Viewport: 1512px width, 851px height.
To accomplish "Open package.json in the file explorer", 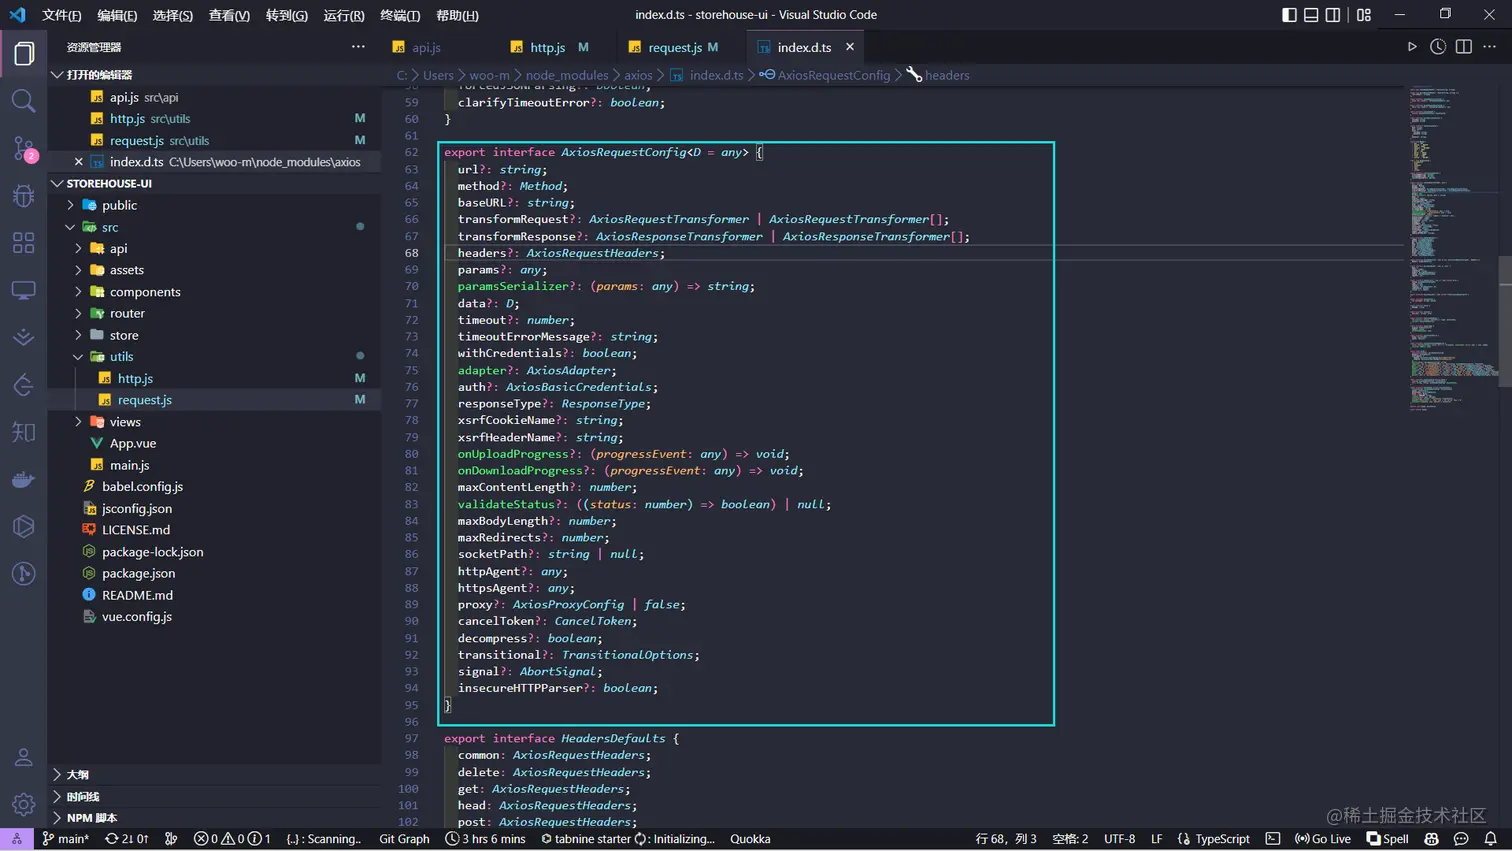I will (x=138, y=573).
